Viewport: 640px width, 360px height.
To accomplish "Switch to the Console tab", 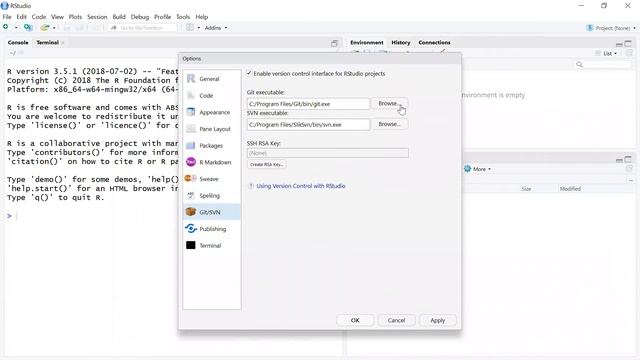I will pyautogui.click(x=18, y=42).
